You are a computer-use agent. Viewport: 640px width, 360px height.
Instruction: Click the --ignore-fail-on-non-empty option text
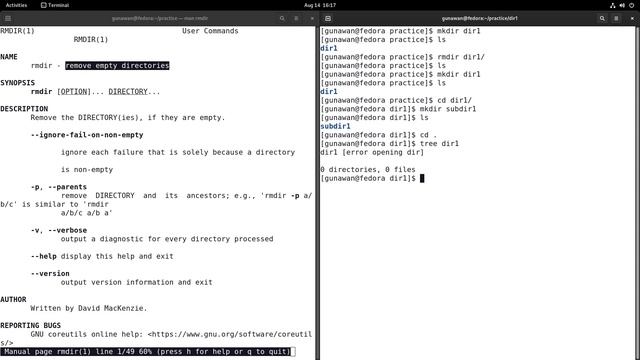[x=87, y=135]
